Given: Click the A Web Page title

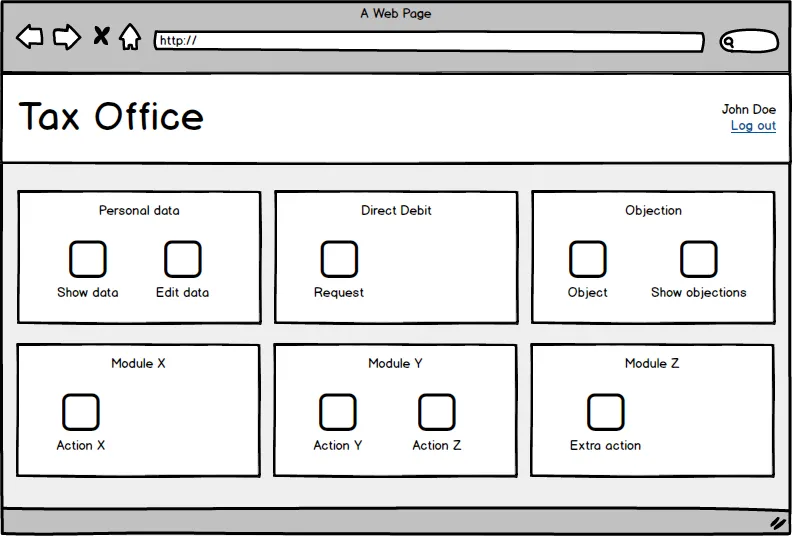Looking at the screenshot, I should click(396, 14).
